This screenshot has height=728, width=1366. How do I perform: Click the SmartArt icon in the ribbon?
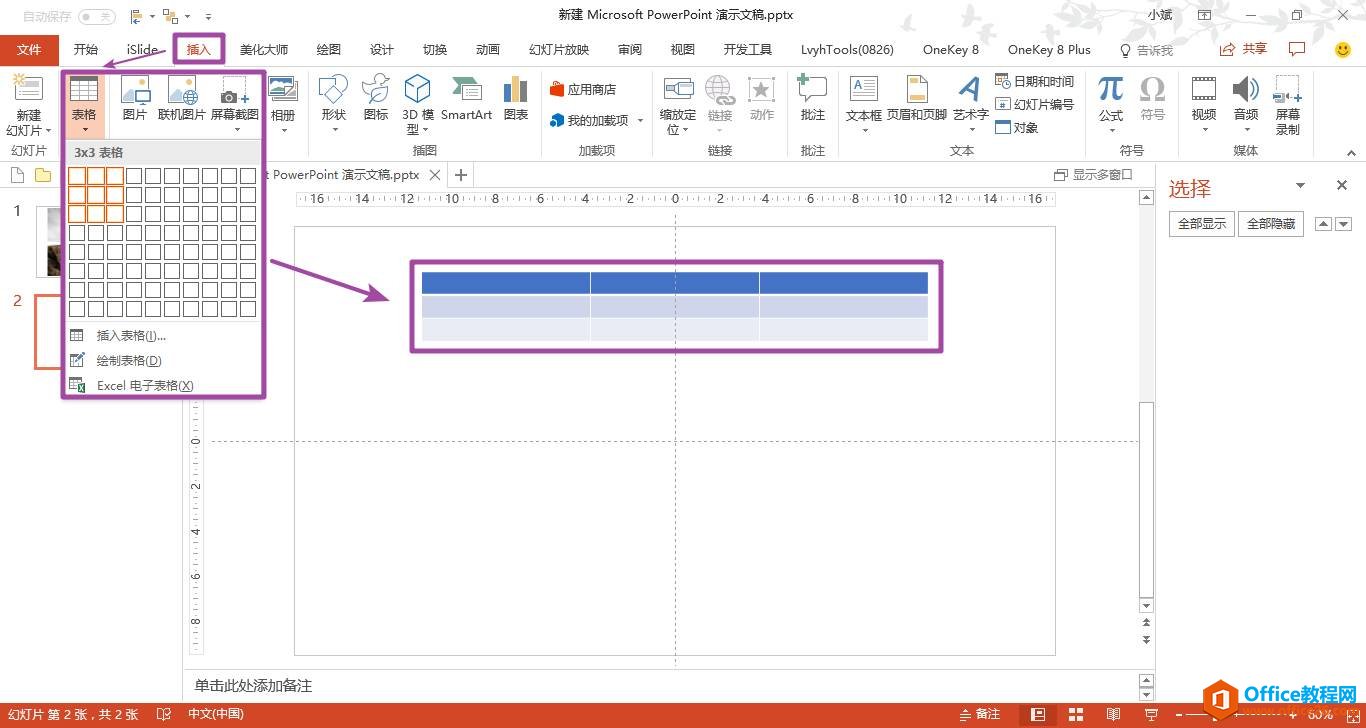[x=466, y=98]
